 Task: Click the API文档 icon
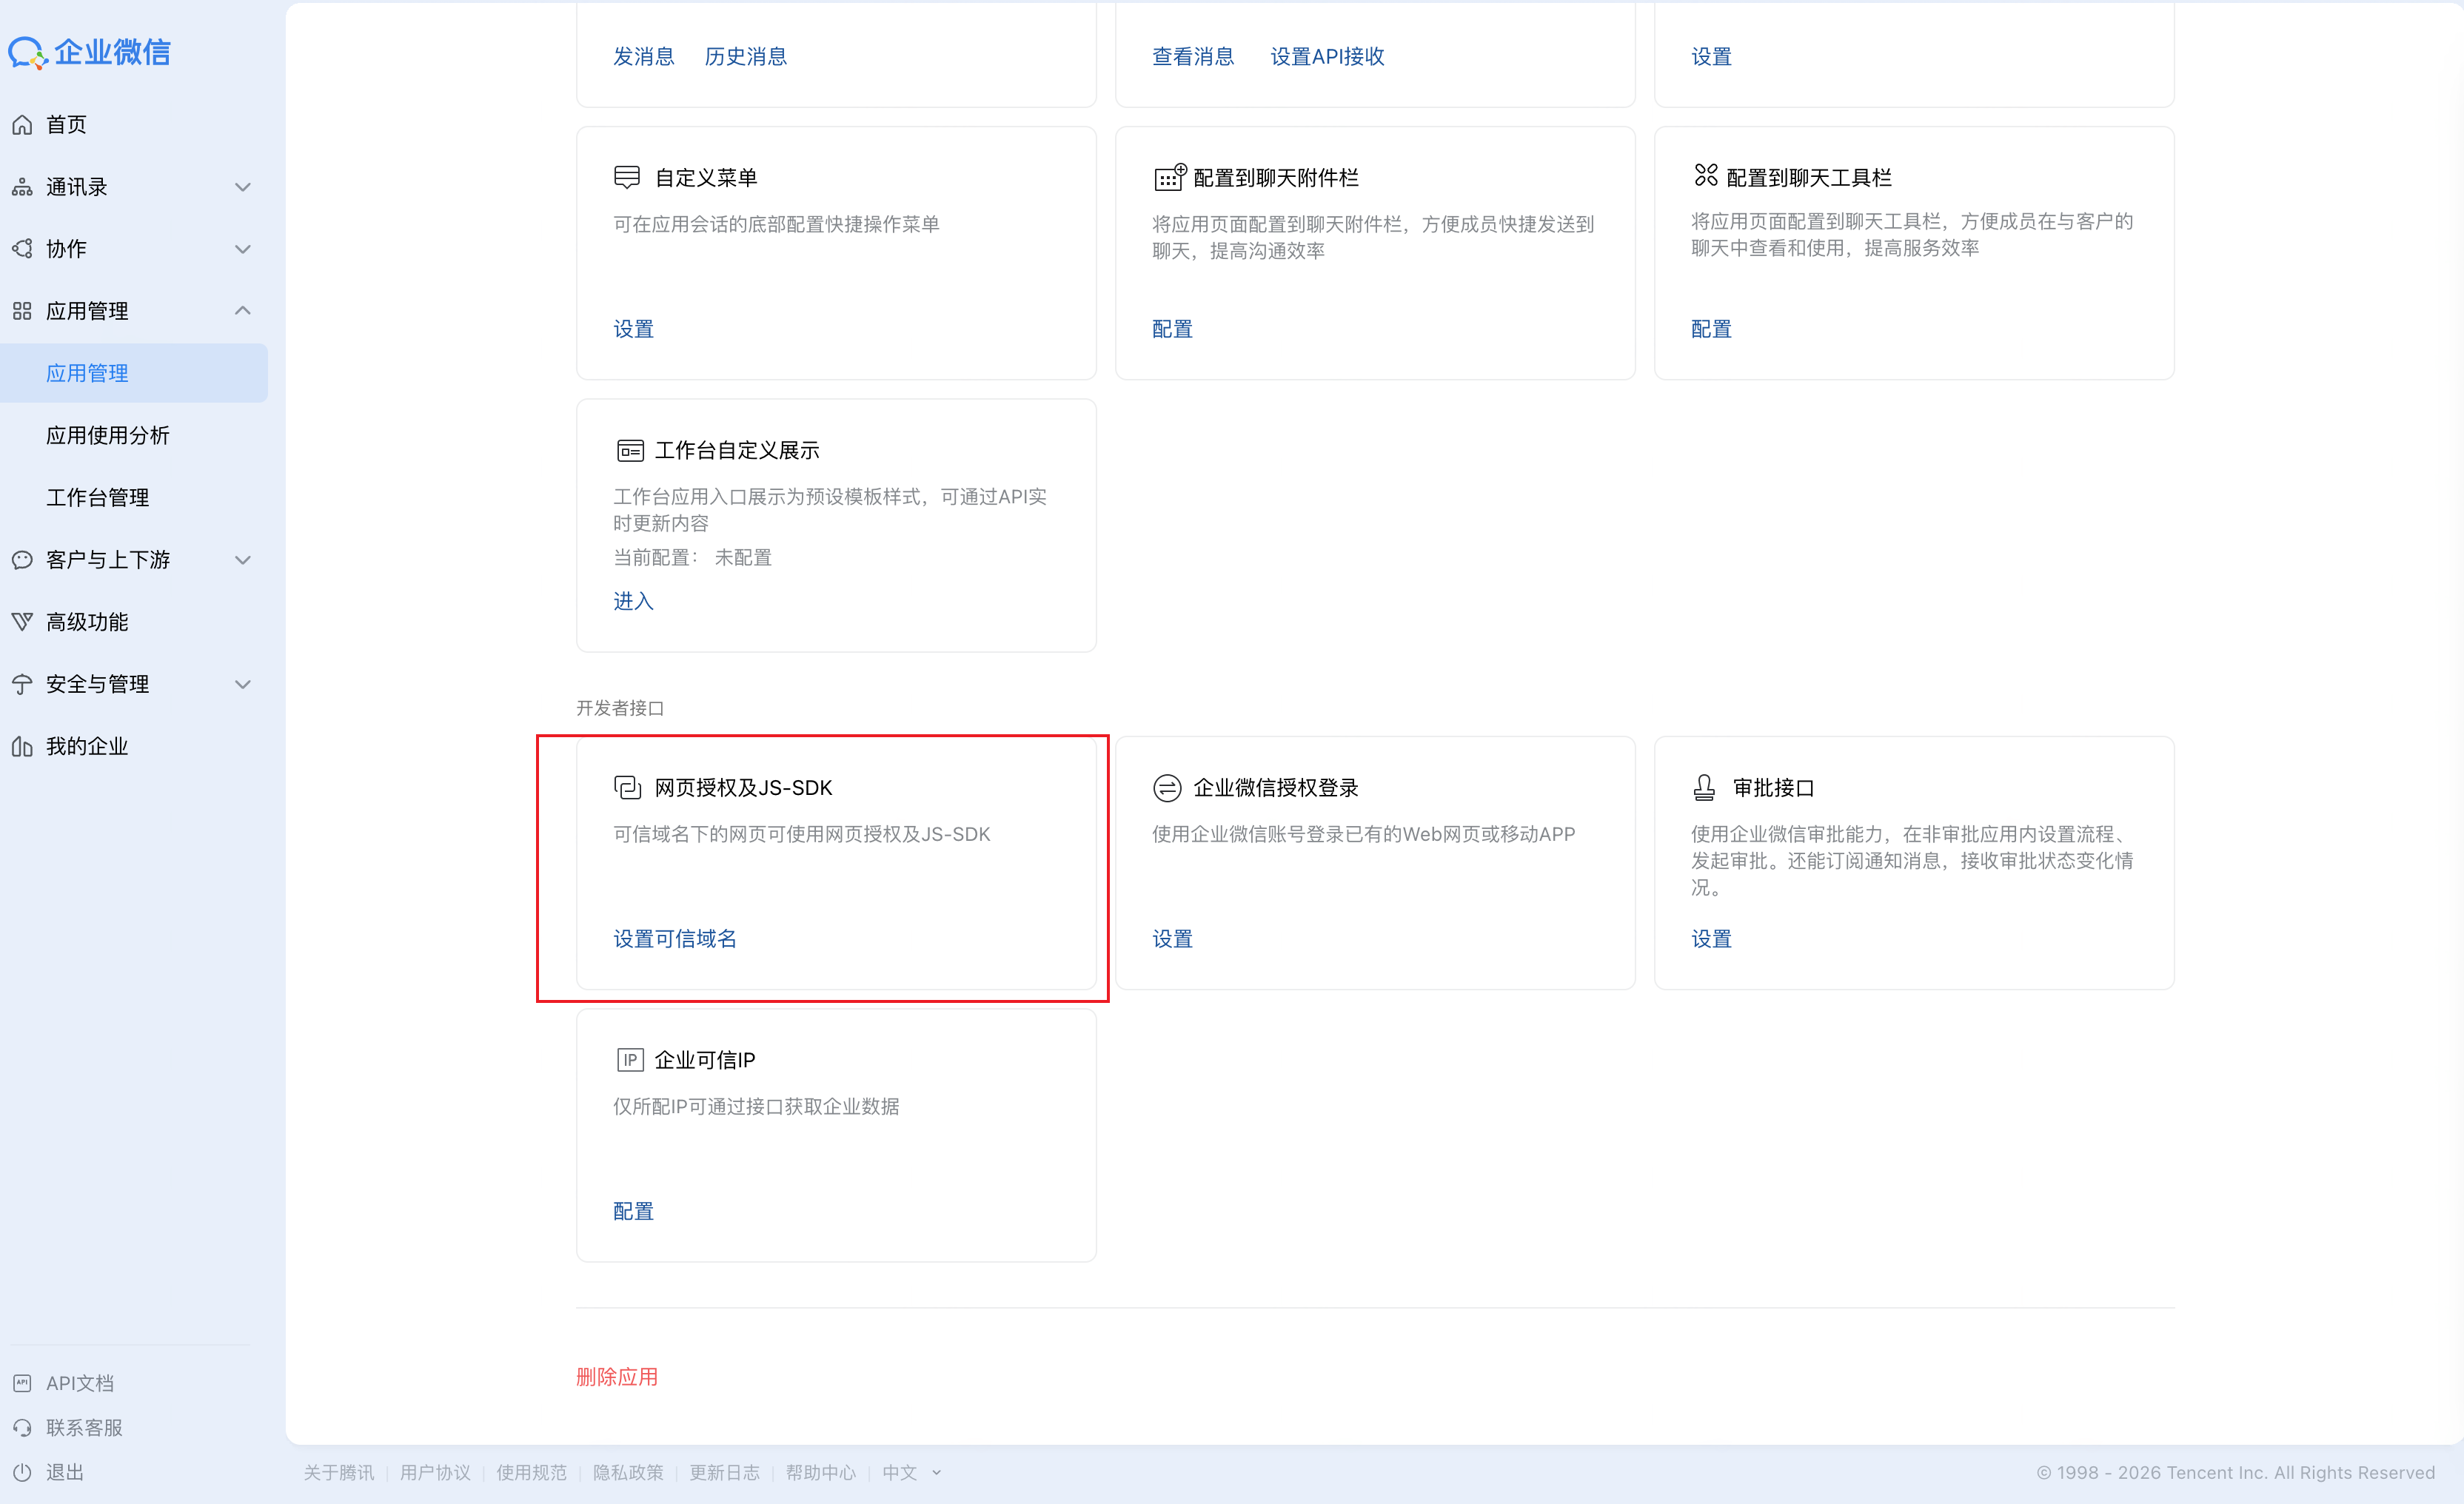click(x=22, y=1383)
